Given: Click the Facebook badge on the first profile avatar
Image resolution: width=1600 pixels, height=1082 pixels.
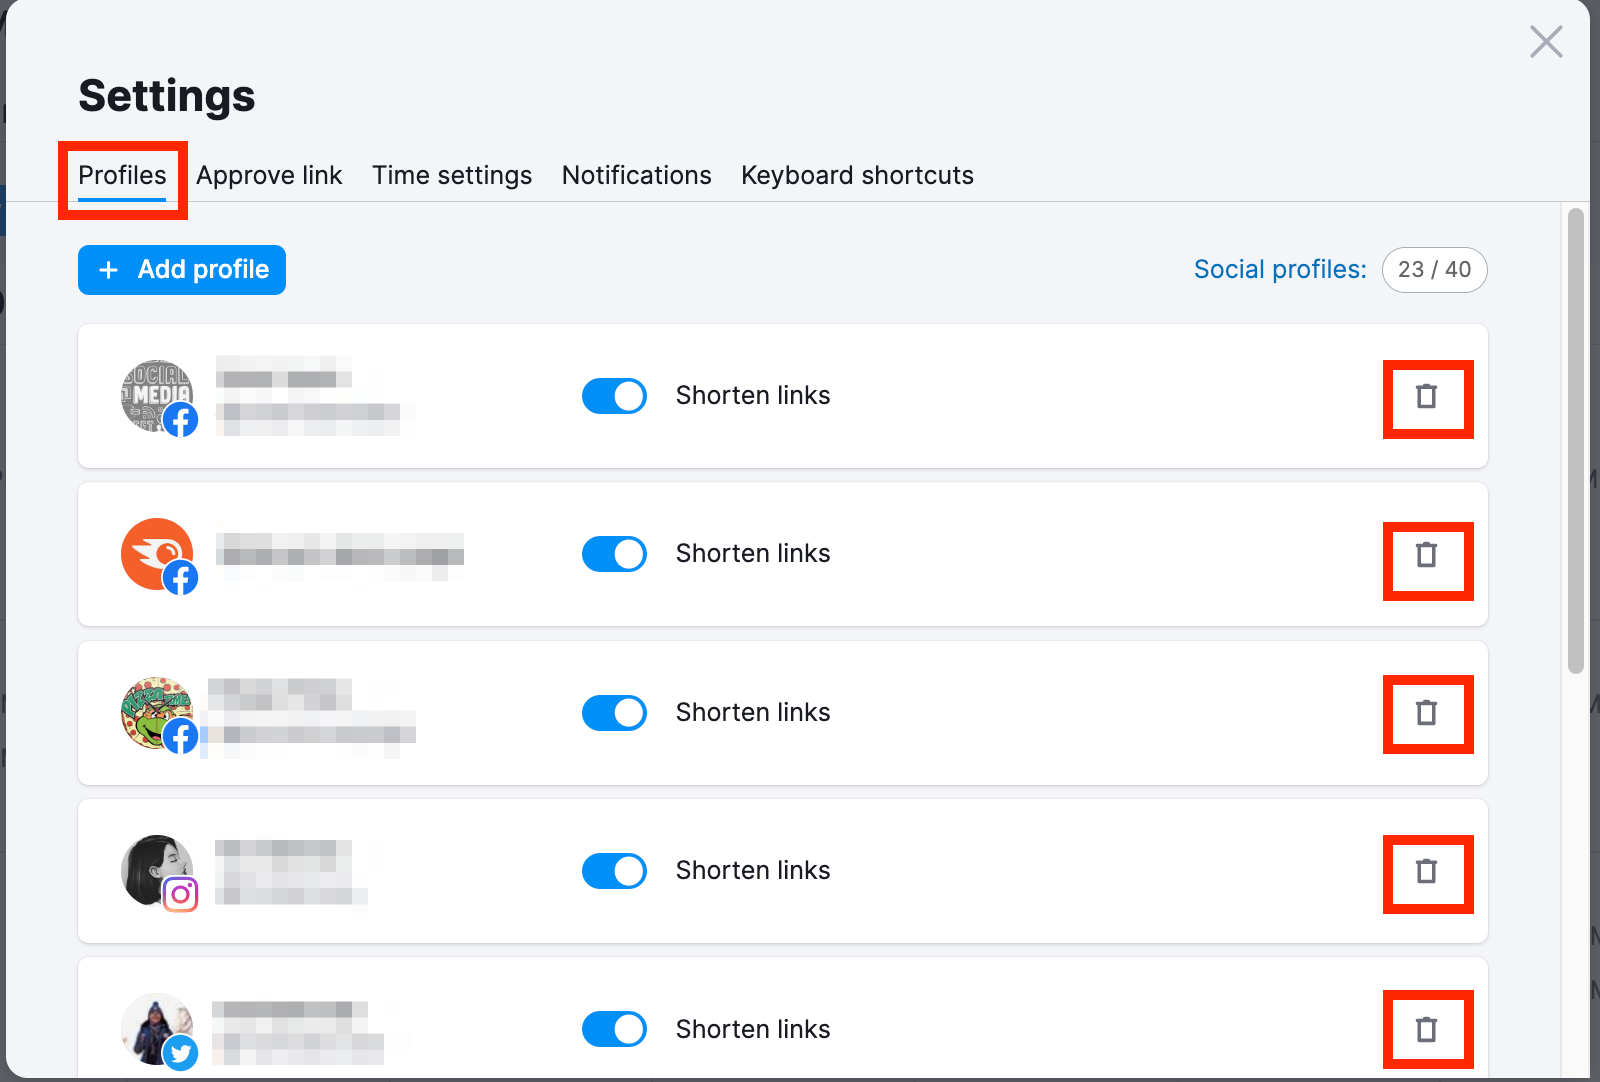Looking at the screenshot, I should (182, 421).
